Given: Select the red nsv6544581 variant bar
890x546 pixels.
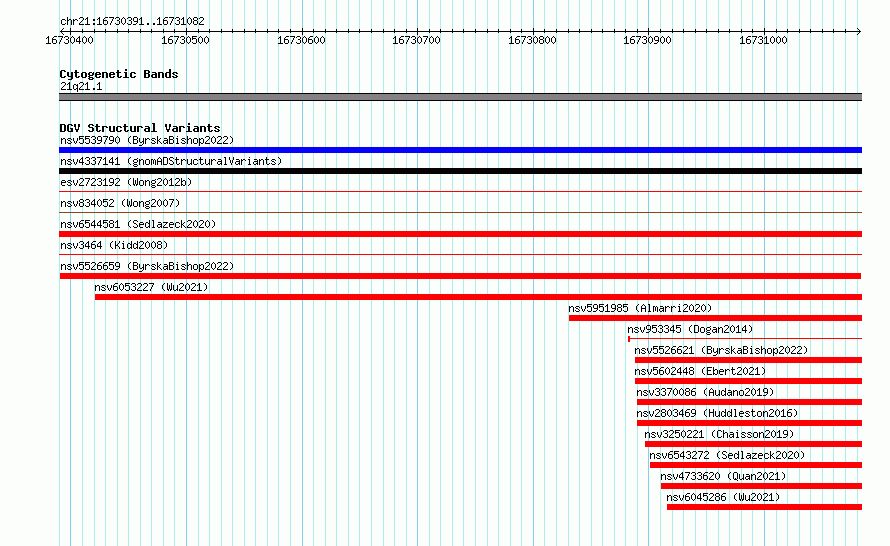Looking at the screenshot, I should tap(460, 234).
